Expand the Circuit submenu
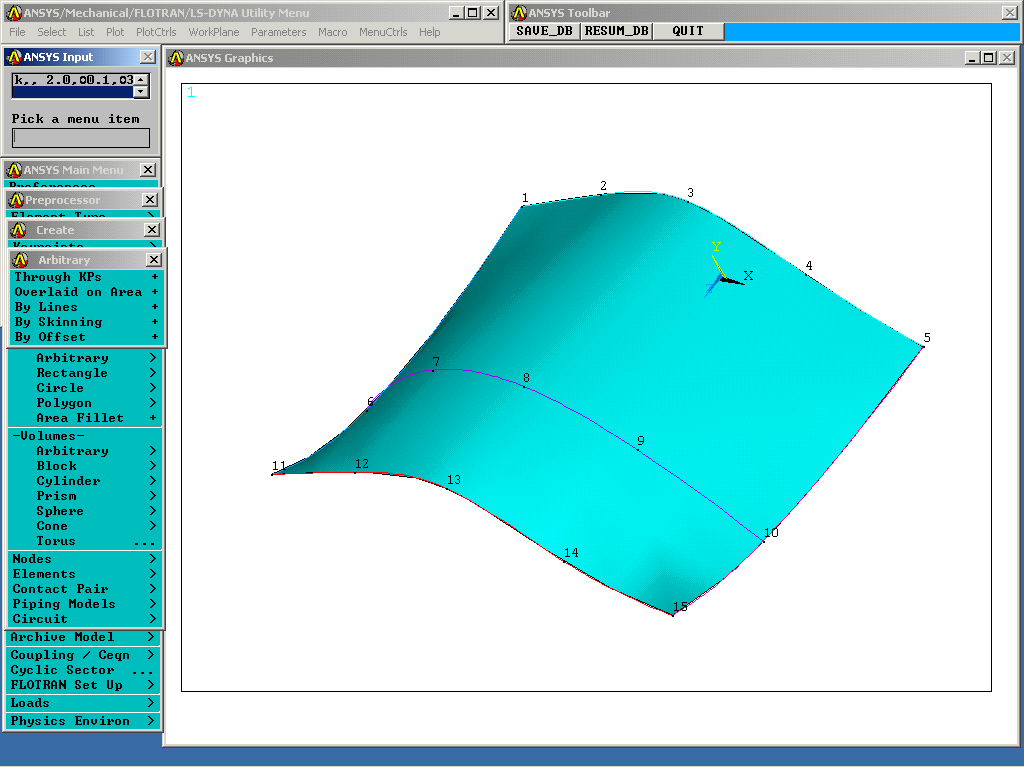The image size is (1024, 768). tap(85, 619)
